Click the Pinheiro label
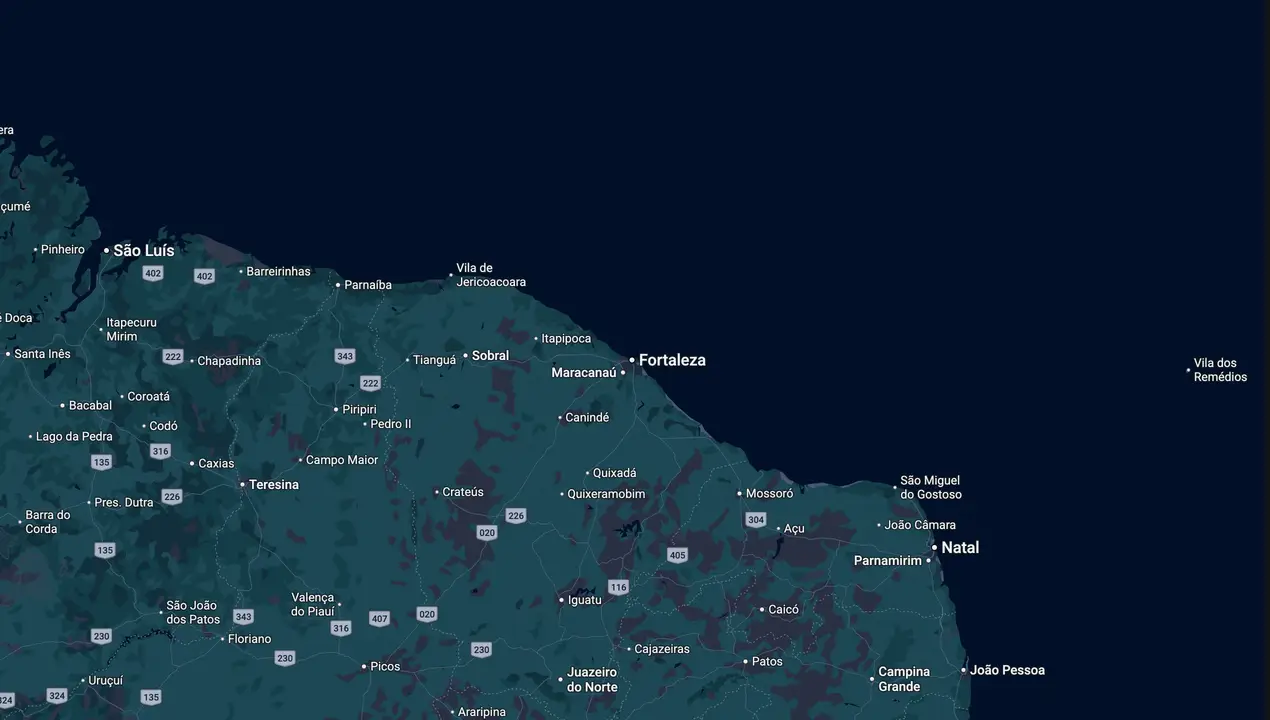This screenshot has height=720, width=1270. coord(63,250)
